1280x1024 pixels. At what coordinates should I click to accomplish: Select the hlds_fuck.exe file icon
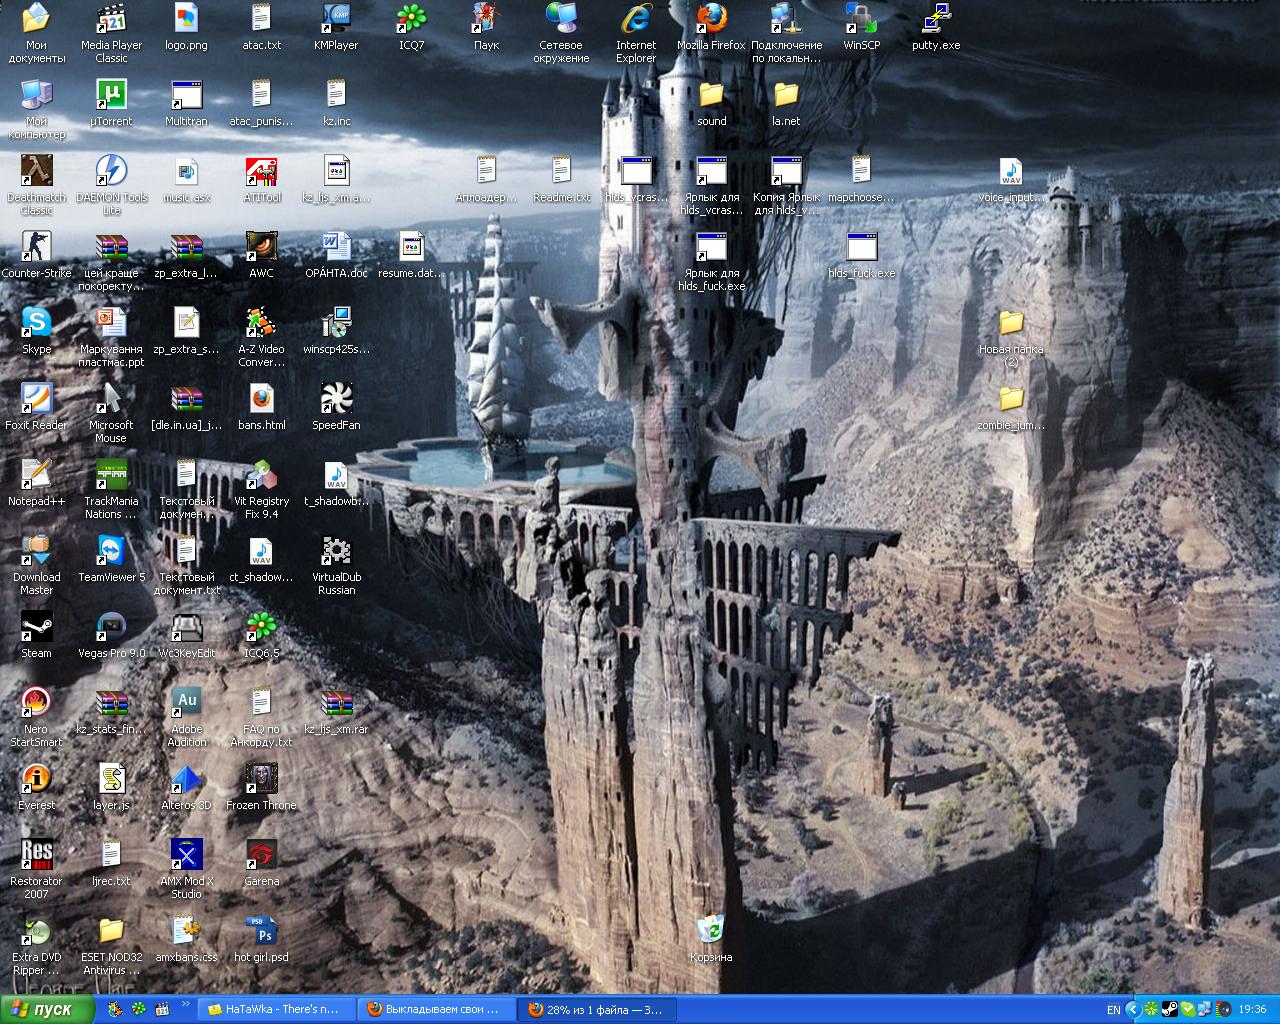(861, 255)
